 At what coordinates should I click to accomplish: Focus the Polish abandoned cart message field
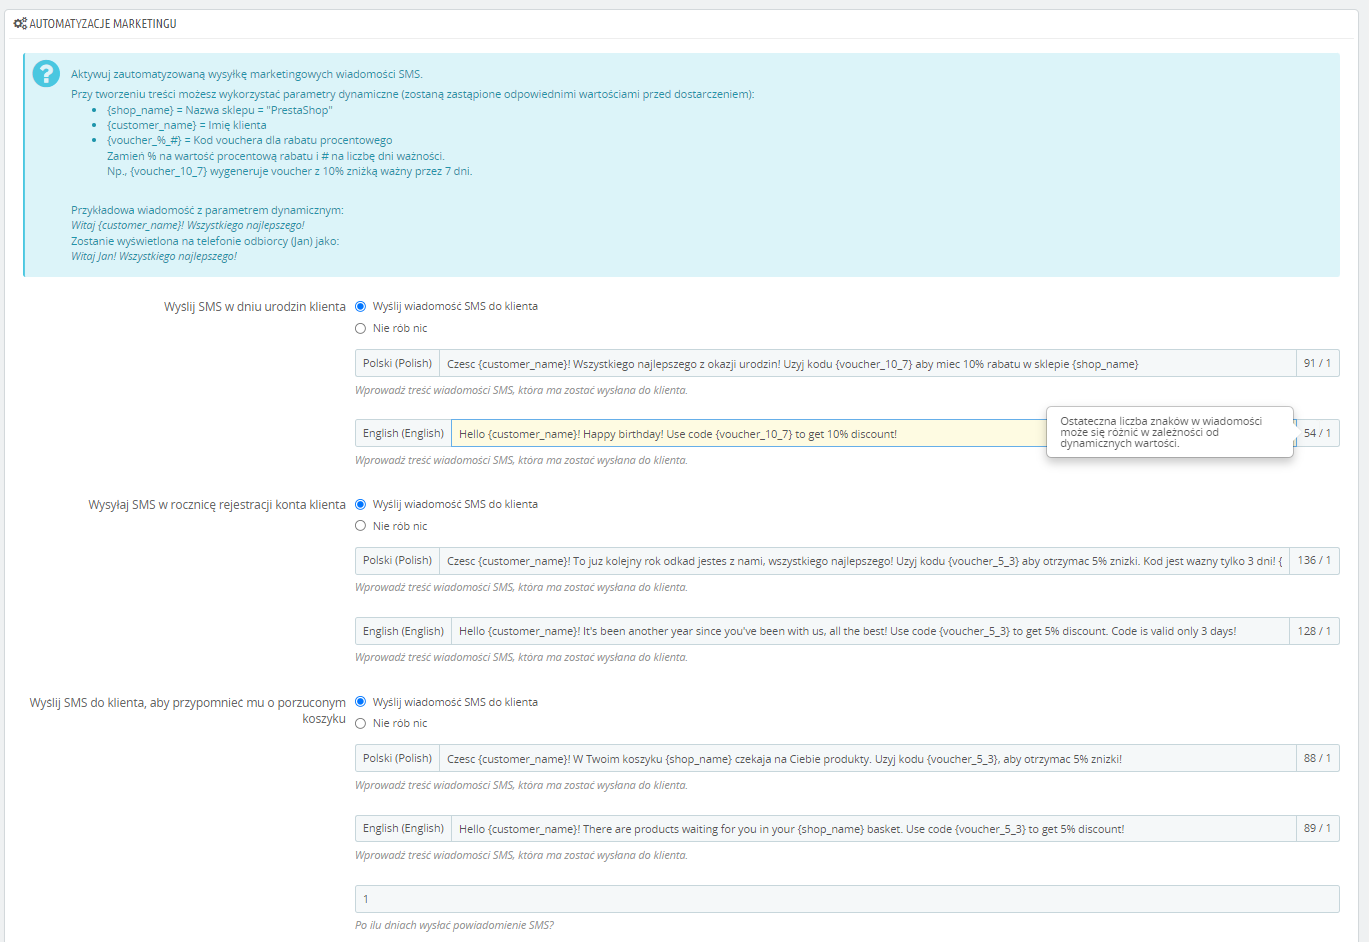[x=868, y=759]
